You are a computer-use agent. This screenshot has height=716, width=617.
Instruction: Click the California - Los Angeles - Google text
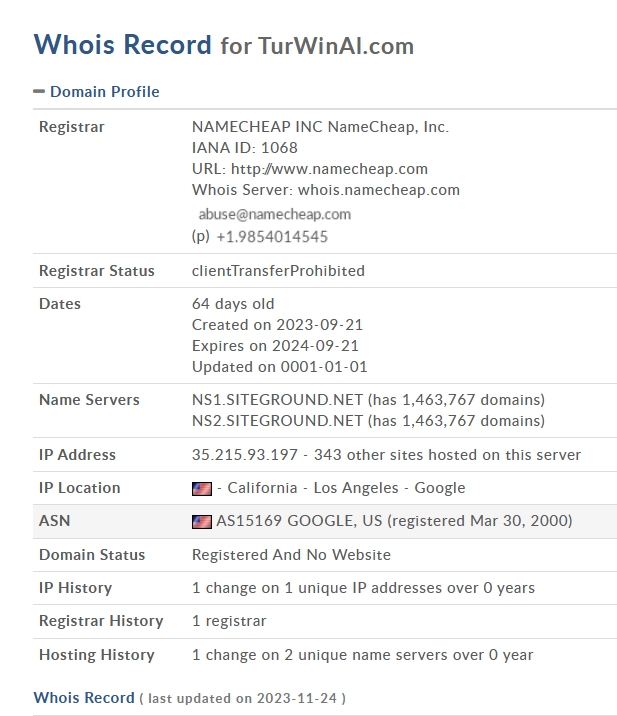click(x=346, y=488)
